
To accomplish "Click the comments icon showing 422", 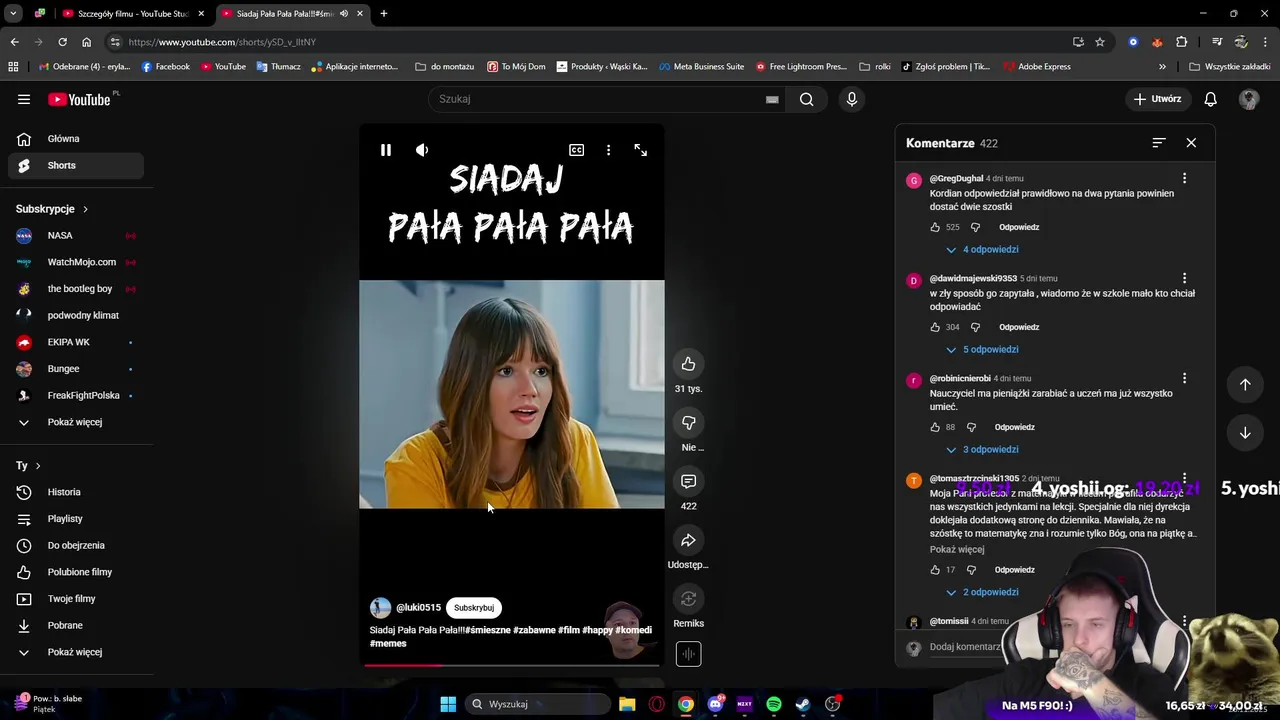I will pyautogui.click(x=688, y=482).
